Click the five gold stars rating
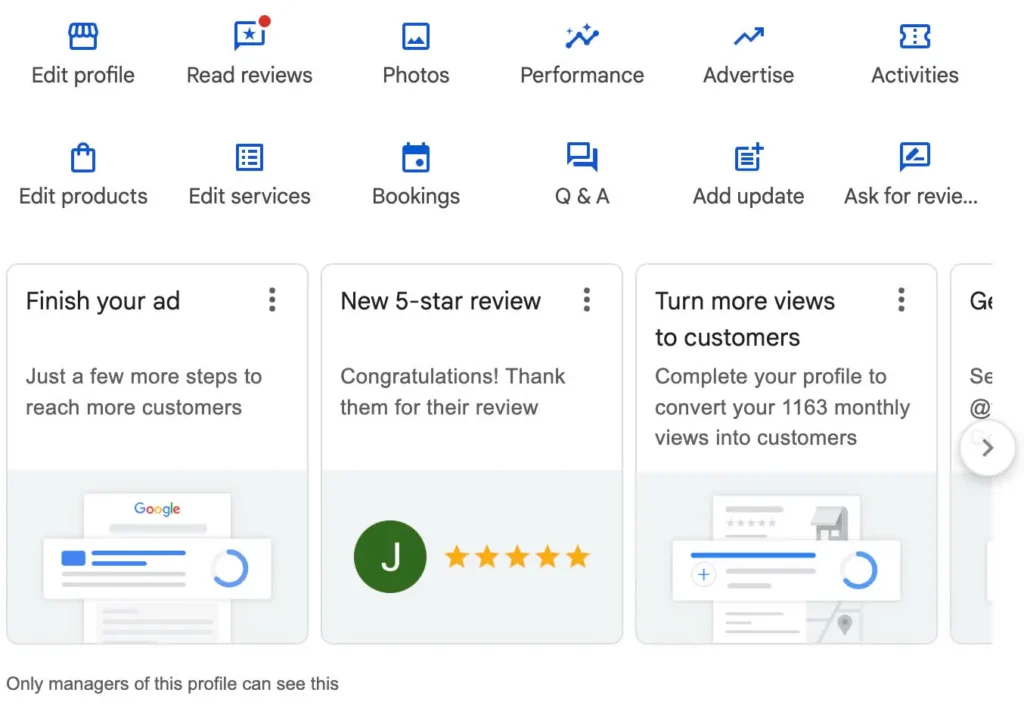 click(x=517, y=557)
